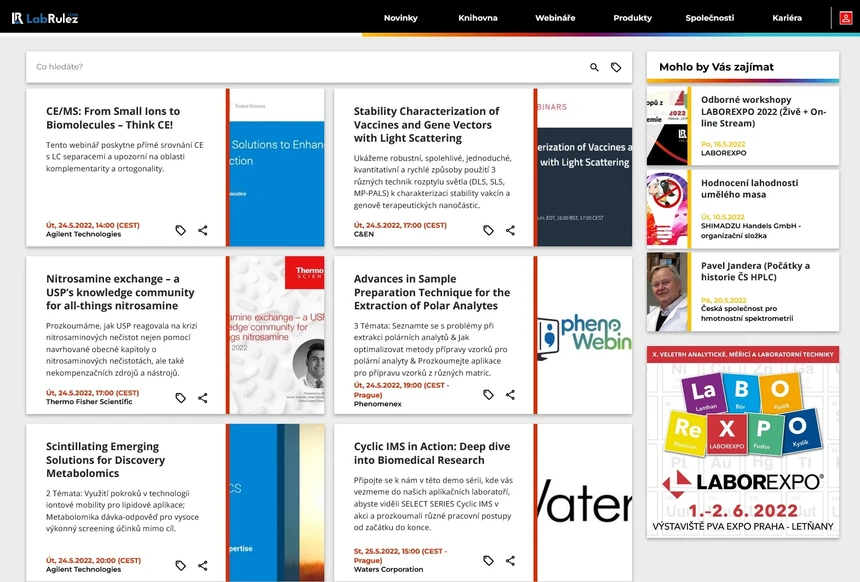Screen dimensions: 860x582
Task: Share the CE/MS webinar card
Action: tap(203, 230)
